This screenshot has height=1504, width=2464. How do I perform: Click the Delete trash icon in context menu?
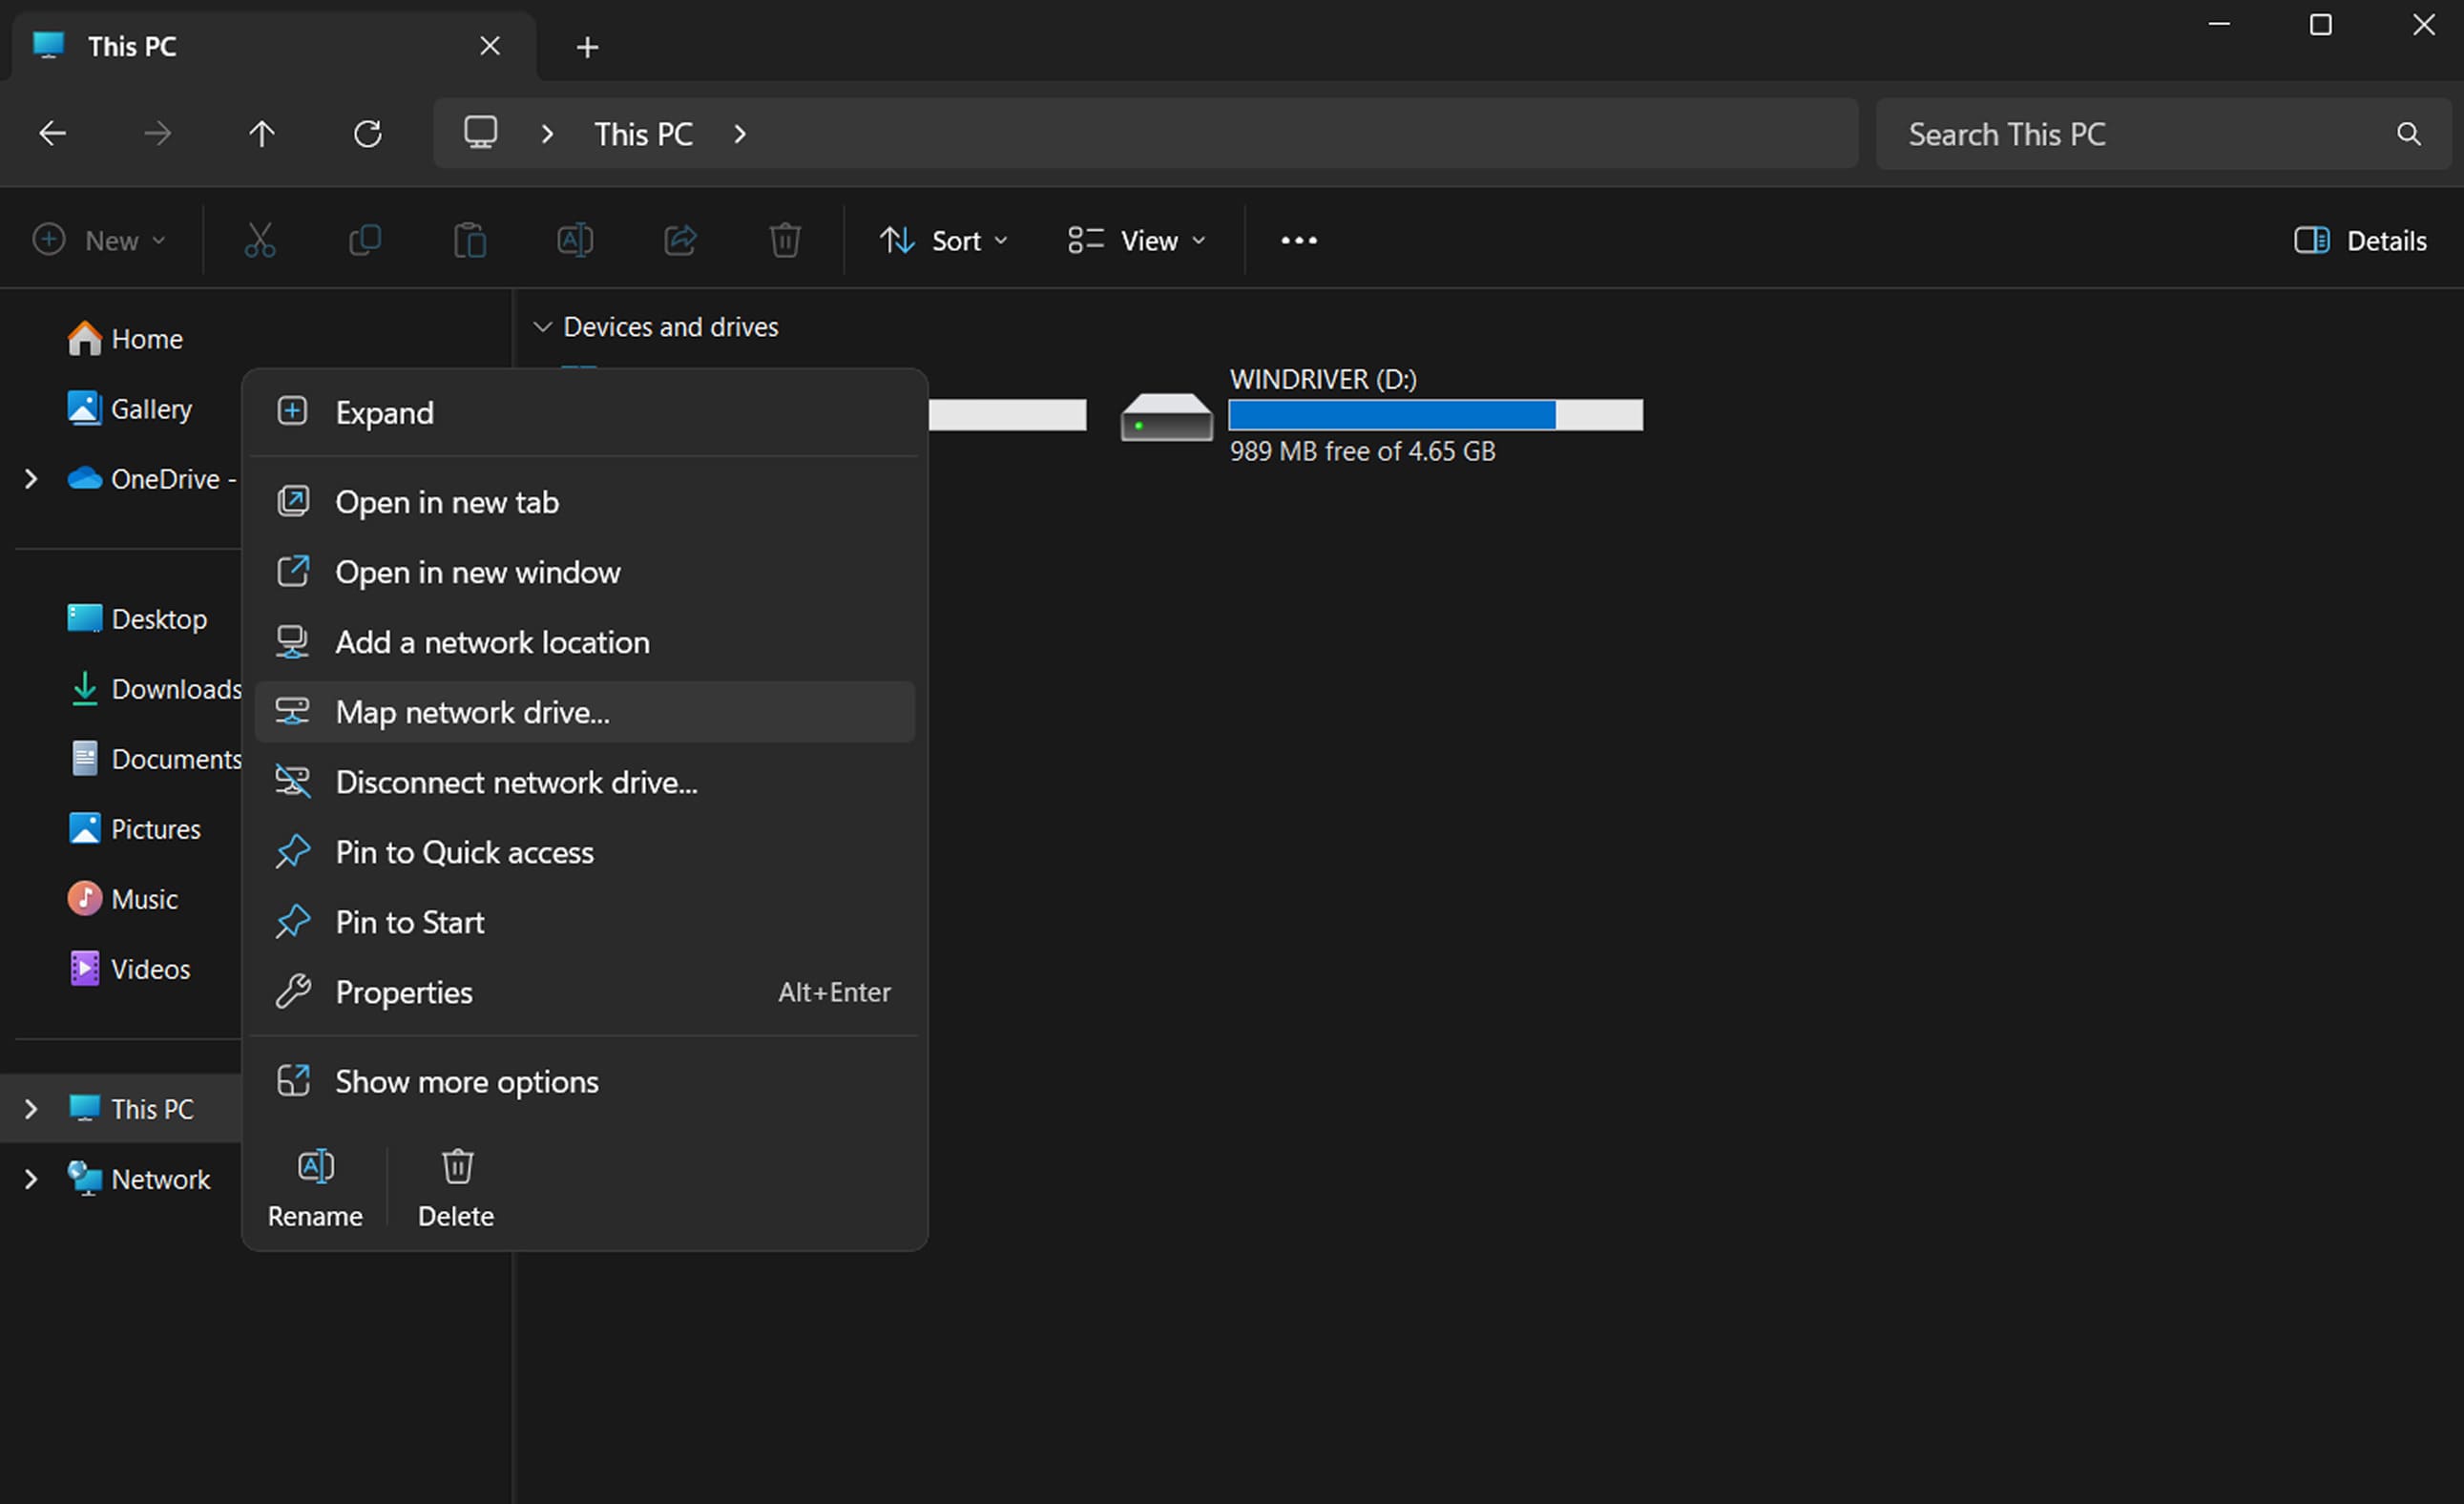pos(457,1167)
